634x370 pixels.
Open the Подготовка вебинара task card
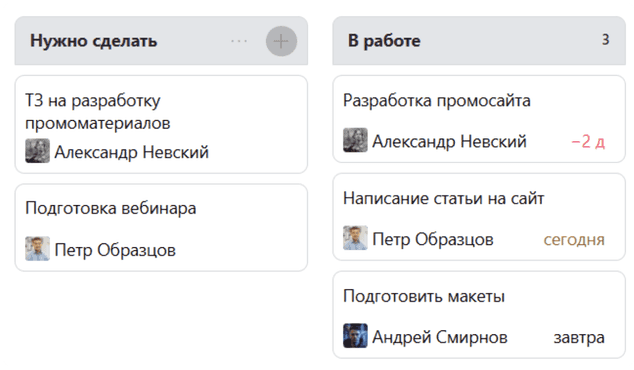[x=161, y=228]
